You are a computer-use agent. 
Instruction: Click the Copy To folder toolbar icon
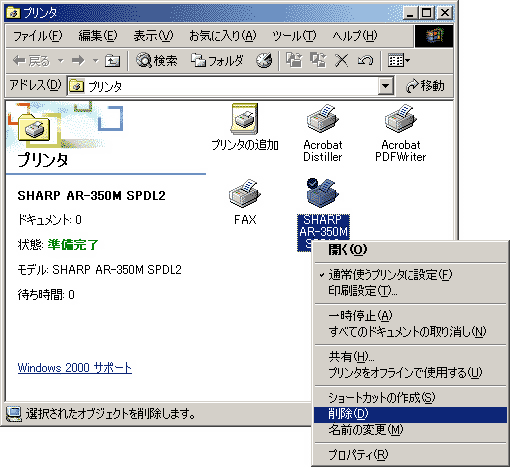318,61
